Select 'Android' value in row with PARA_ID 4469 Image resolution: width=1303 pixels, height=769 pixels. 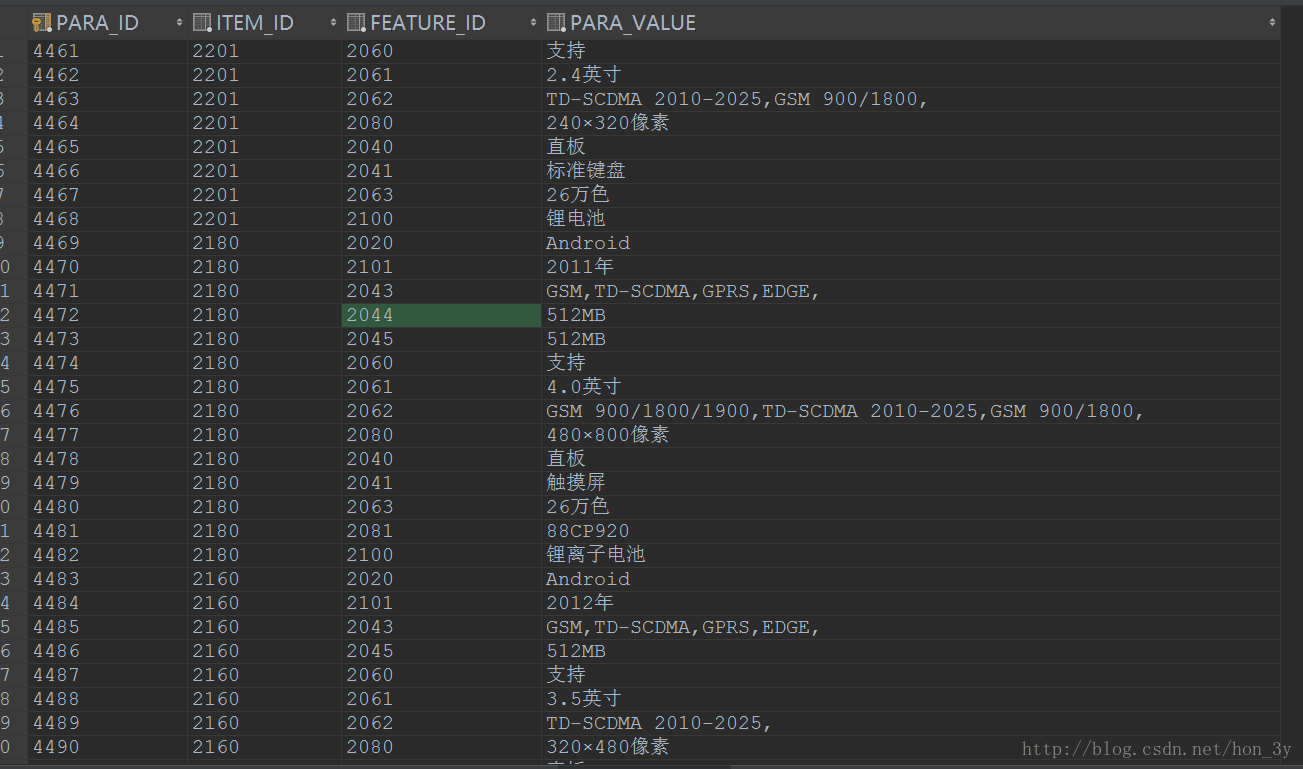click(911, 243)
